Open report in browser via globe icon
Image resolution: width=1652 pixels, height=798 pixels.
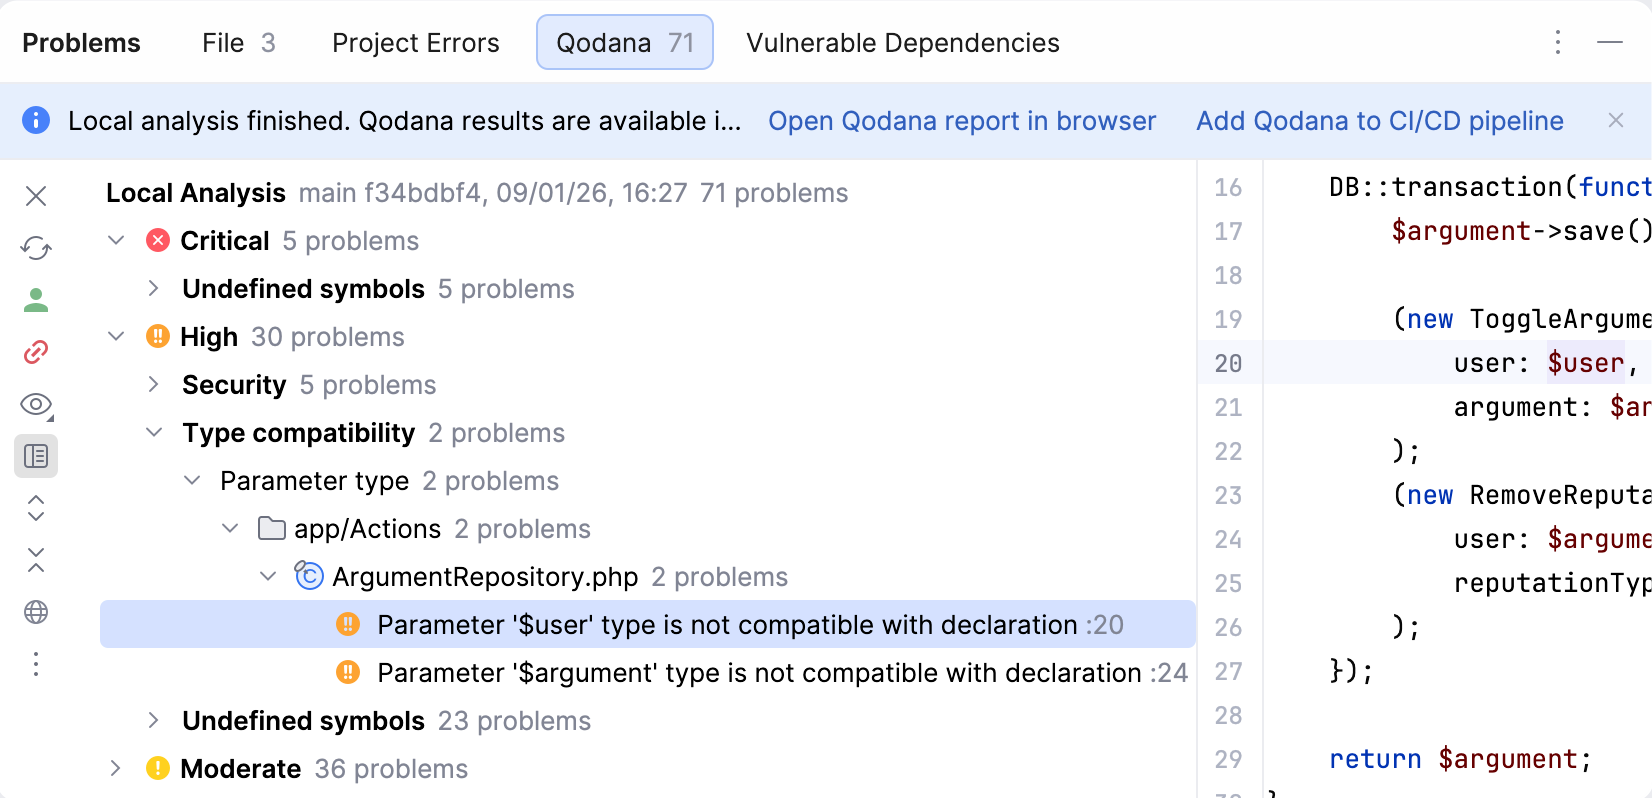coord(36,612)
